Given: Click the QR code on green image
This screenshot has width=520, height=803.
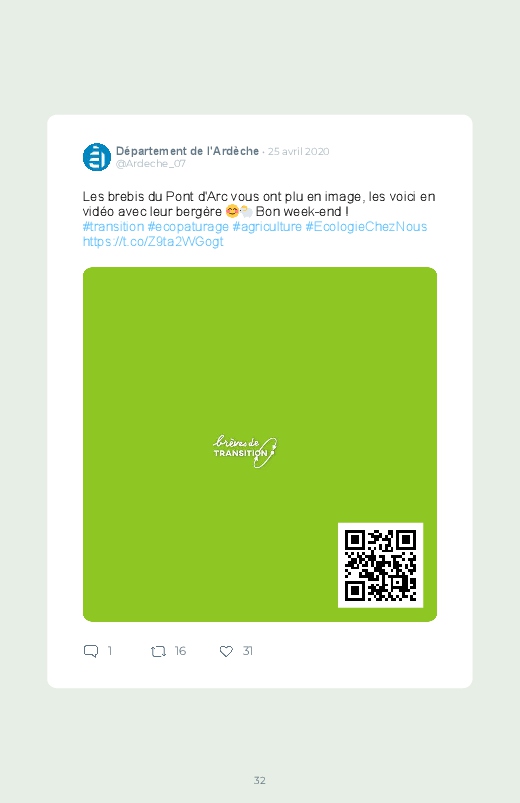Looking at the screenshot, I should (380, 565).
